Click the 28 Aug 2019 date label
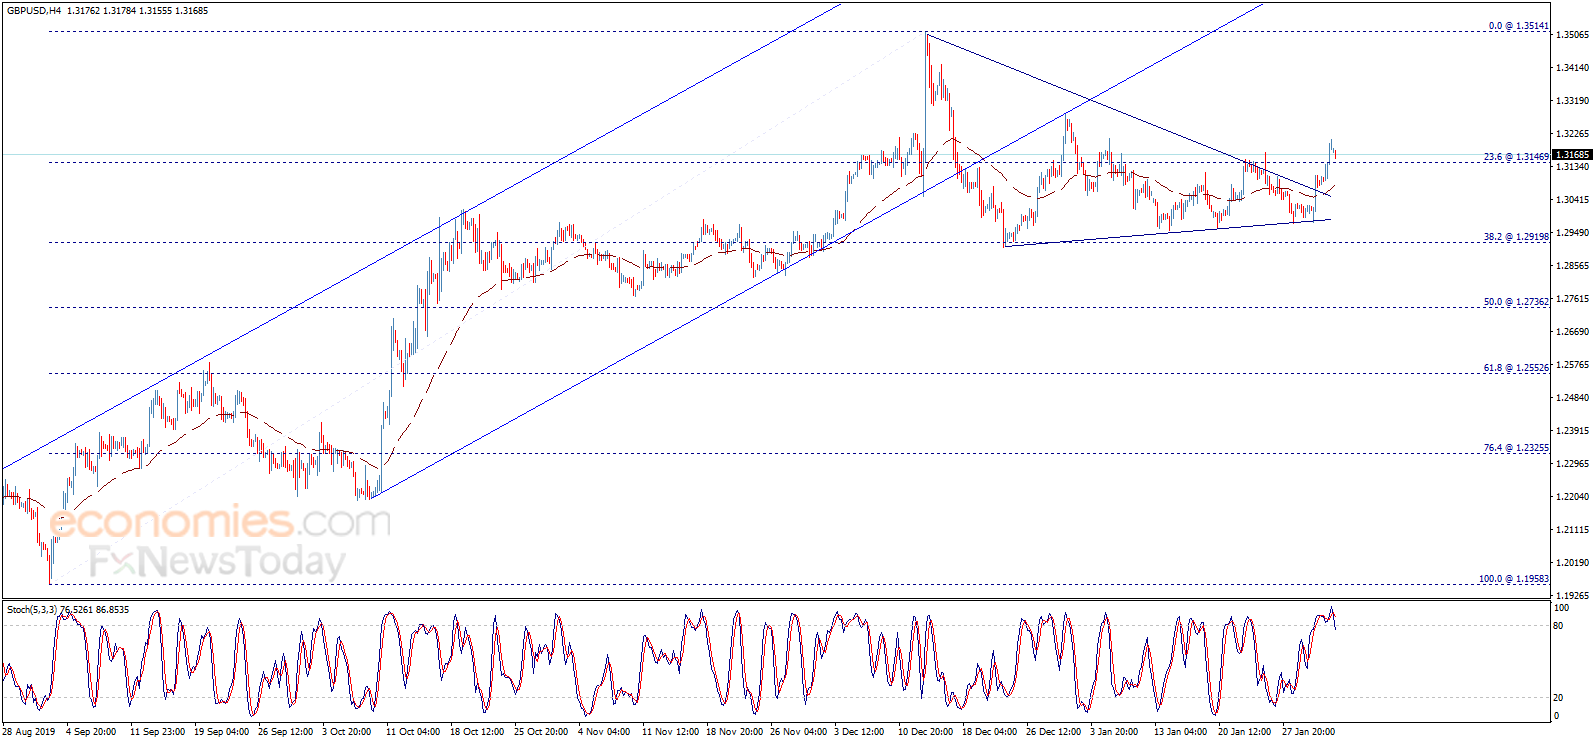The height and width of the screenshot is (743, 1596). [x=29, y=732]
